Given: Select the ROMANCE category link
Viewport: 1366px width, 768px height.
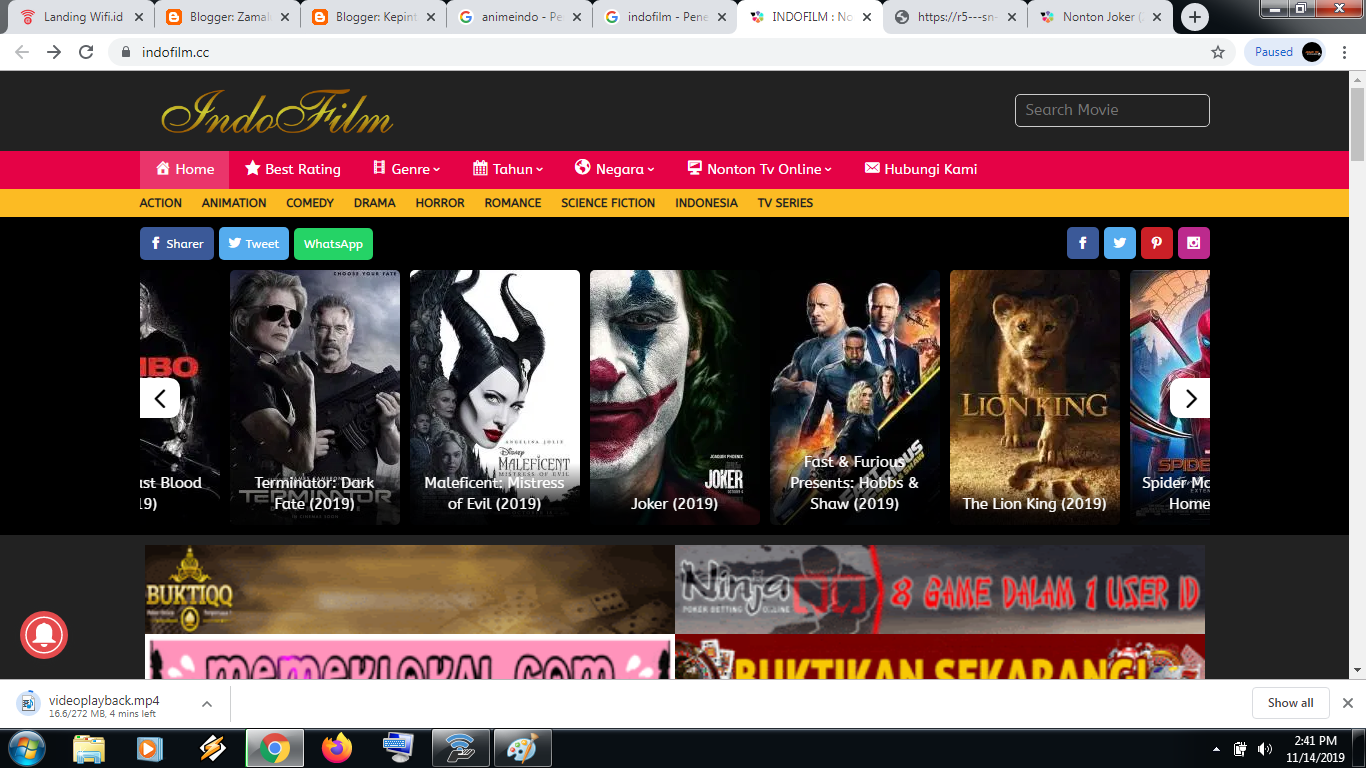Looking at the screenshot, I should (513, 203).
